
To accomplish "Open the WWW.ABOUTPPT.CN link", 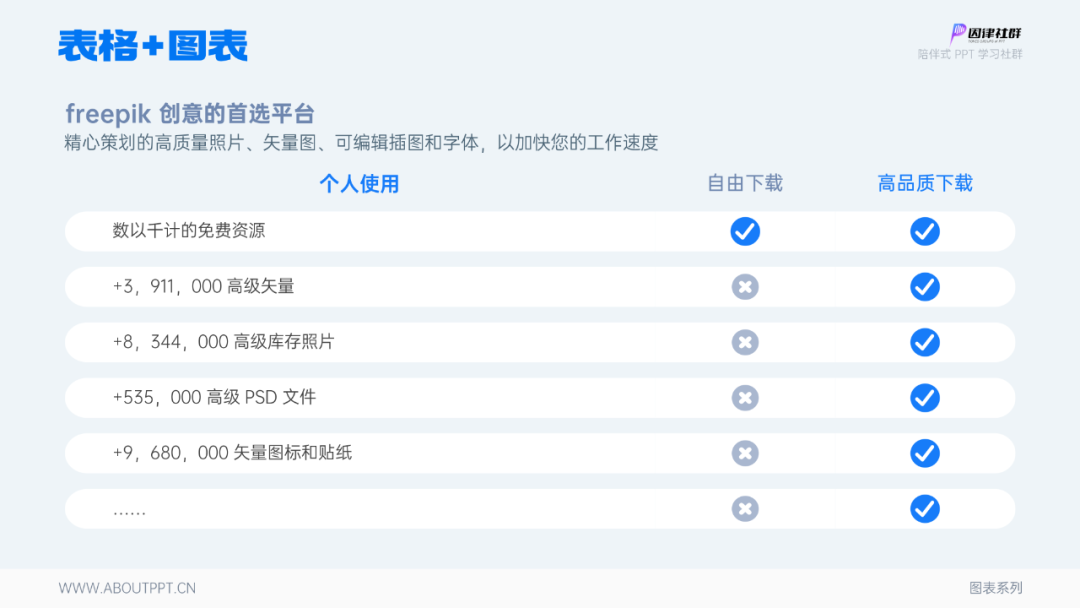I will coord(127,588).
